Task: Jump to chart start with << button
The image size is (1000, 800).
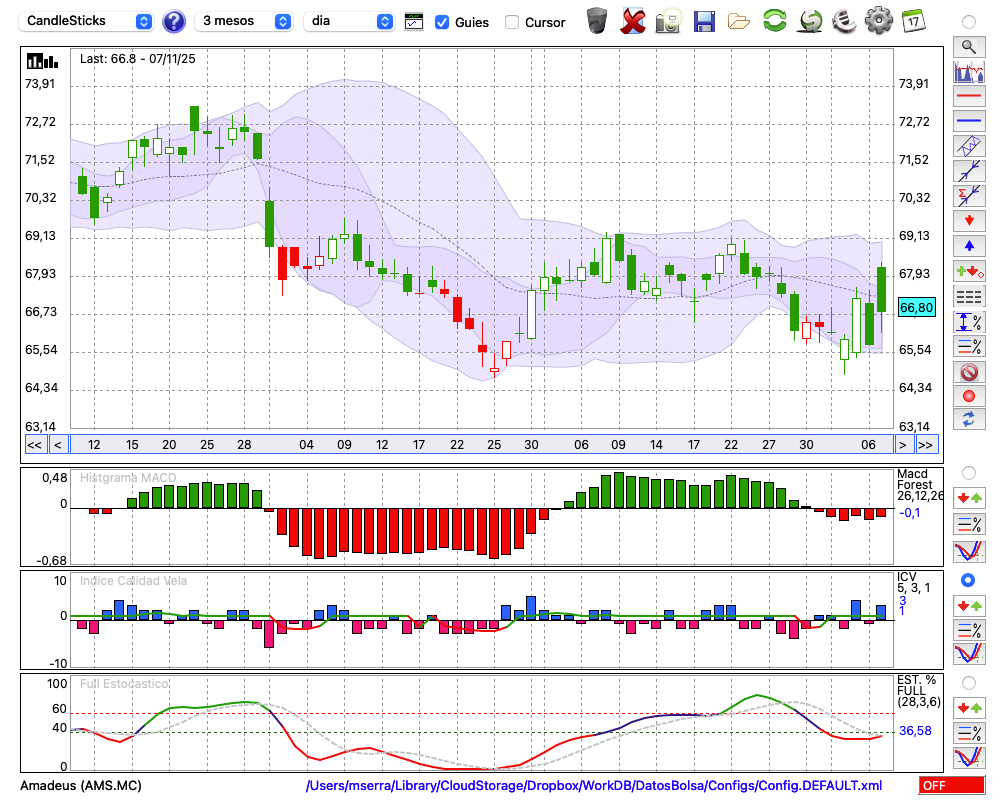Action: (34, 445)
